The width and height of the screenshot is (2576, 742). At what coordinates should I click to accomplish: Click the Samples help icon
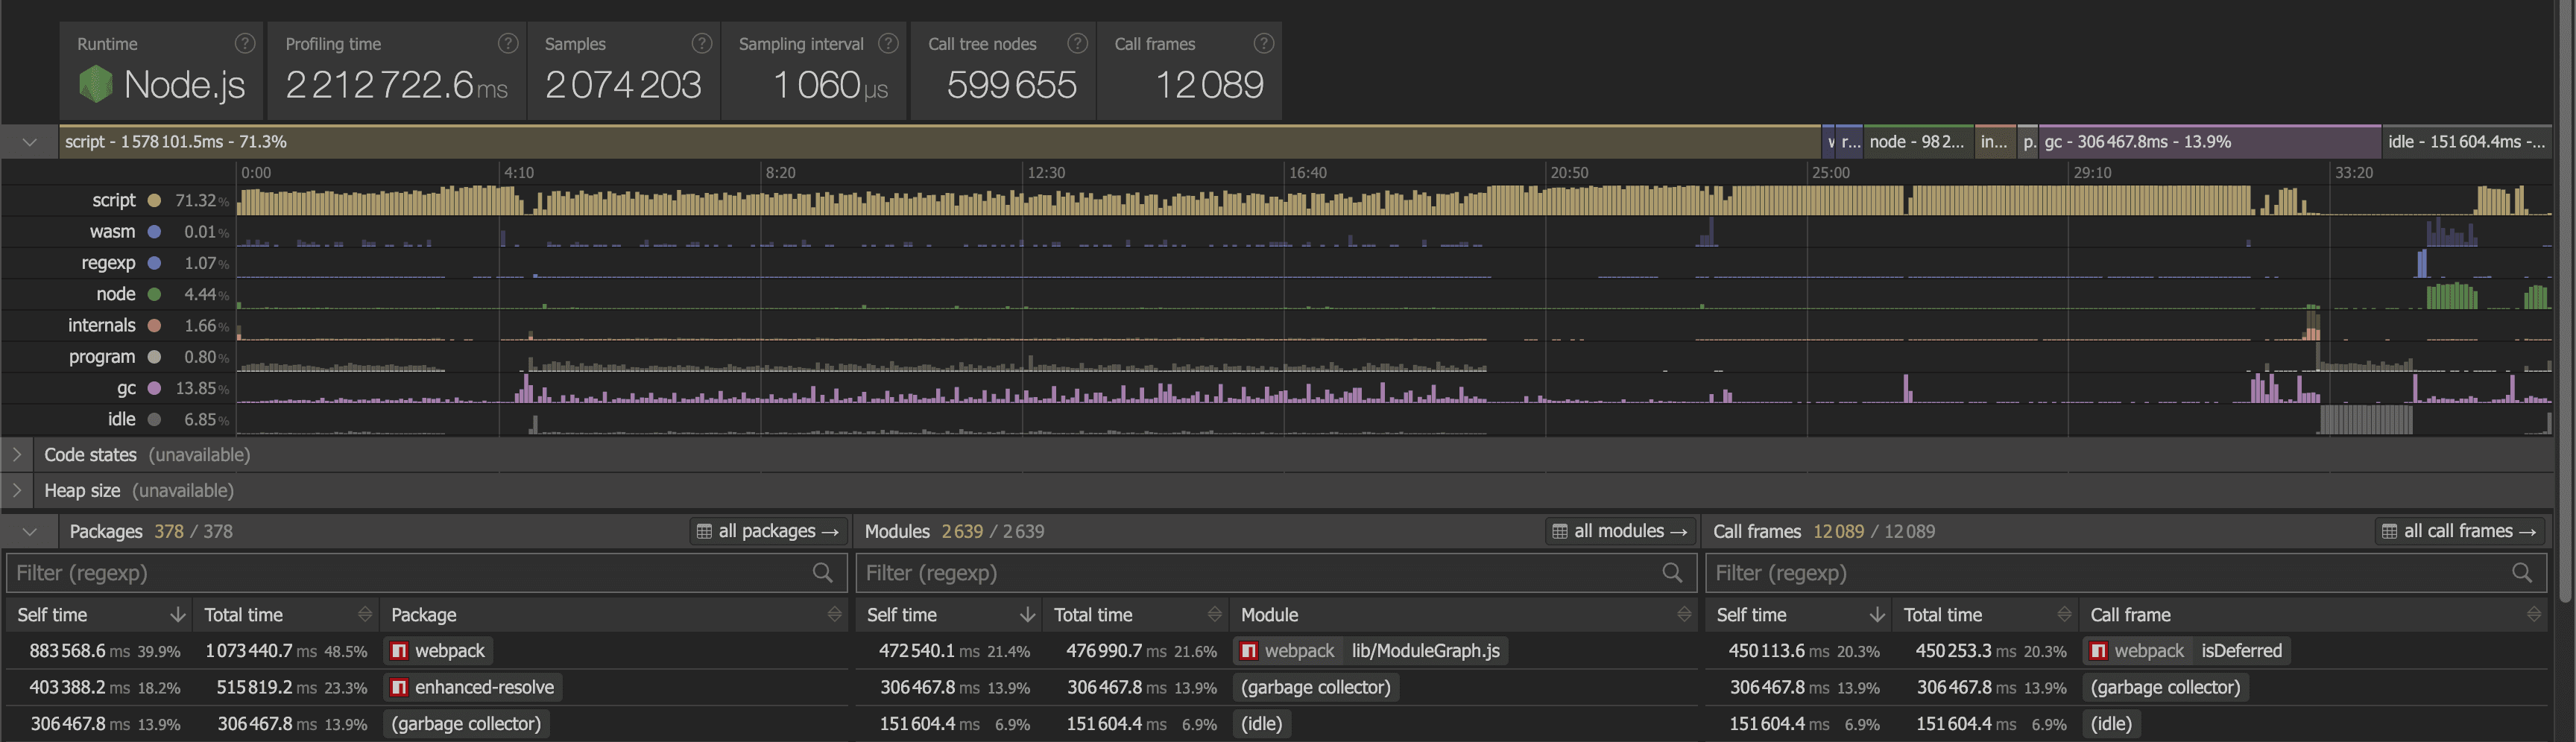702,43
